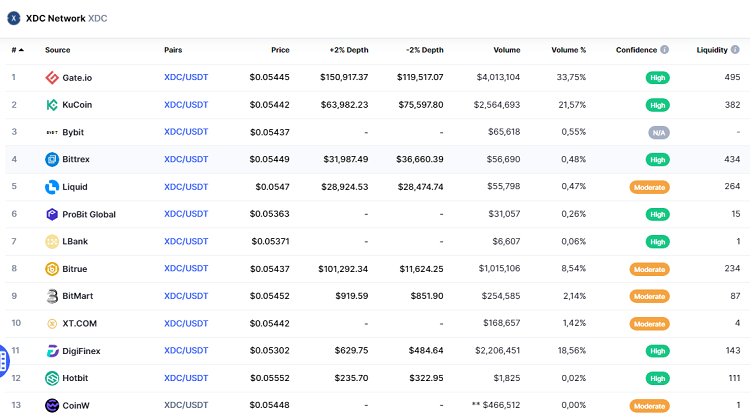Click the ProBit Global logo icon
Viewport: 750px width, 416px height.
[52, 214]
